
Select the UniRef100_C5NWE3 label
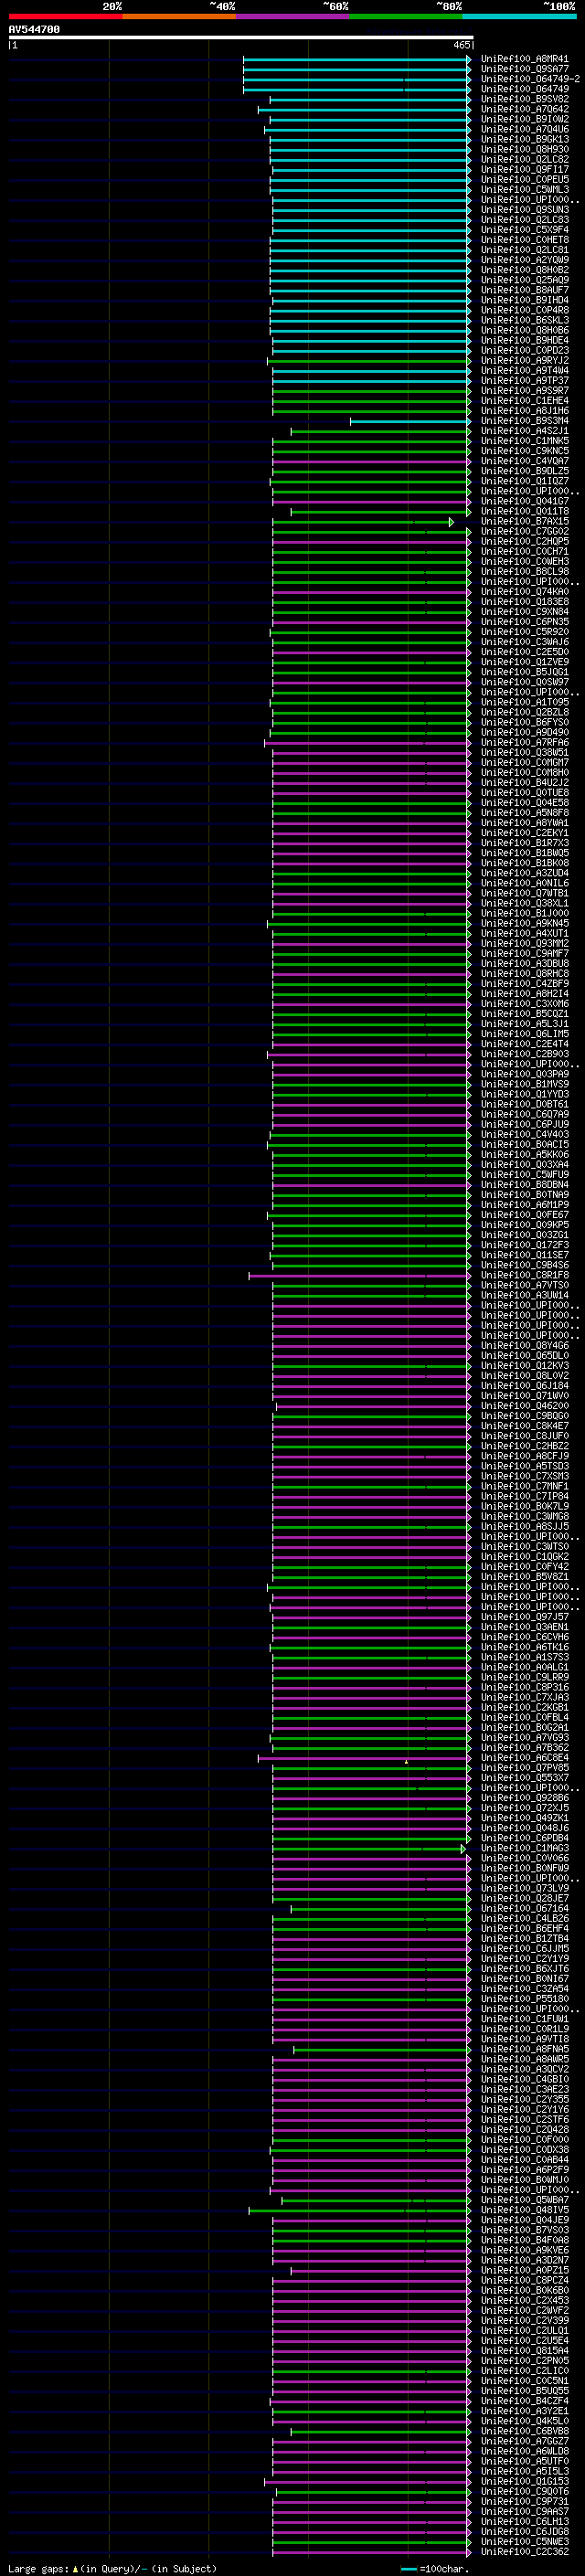click(x=524, y=2542)
